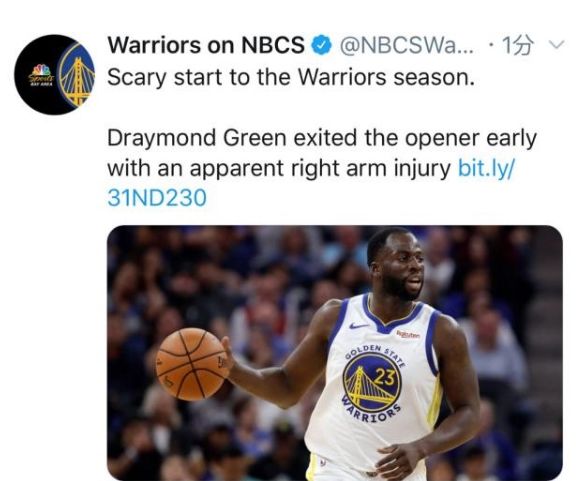Open the Warriors on NBCS display name
The height and width of the screenshot is (481, 576).
206,45
